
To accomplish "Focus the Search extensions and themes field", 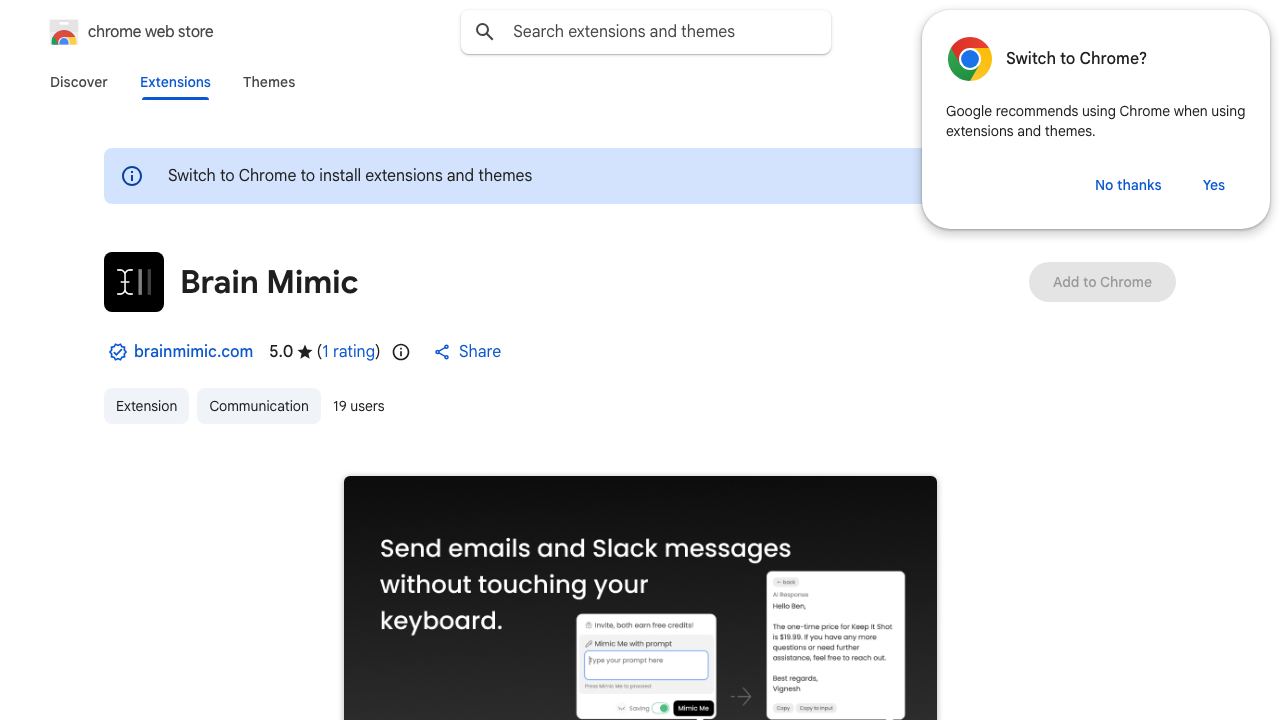I will [x=646, y=32].
